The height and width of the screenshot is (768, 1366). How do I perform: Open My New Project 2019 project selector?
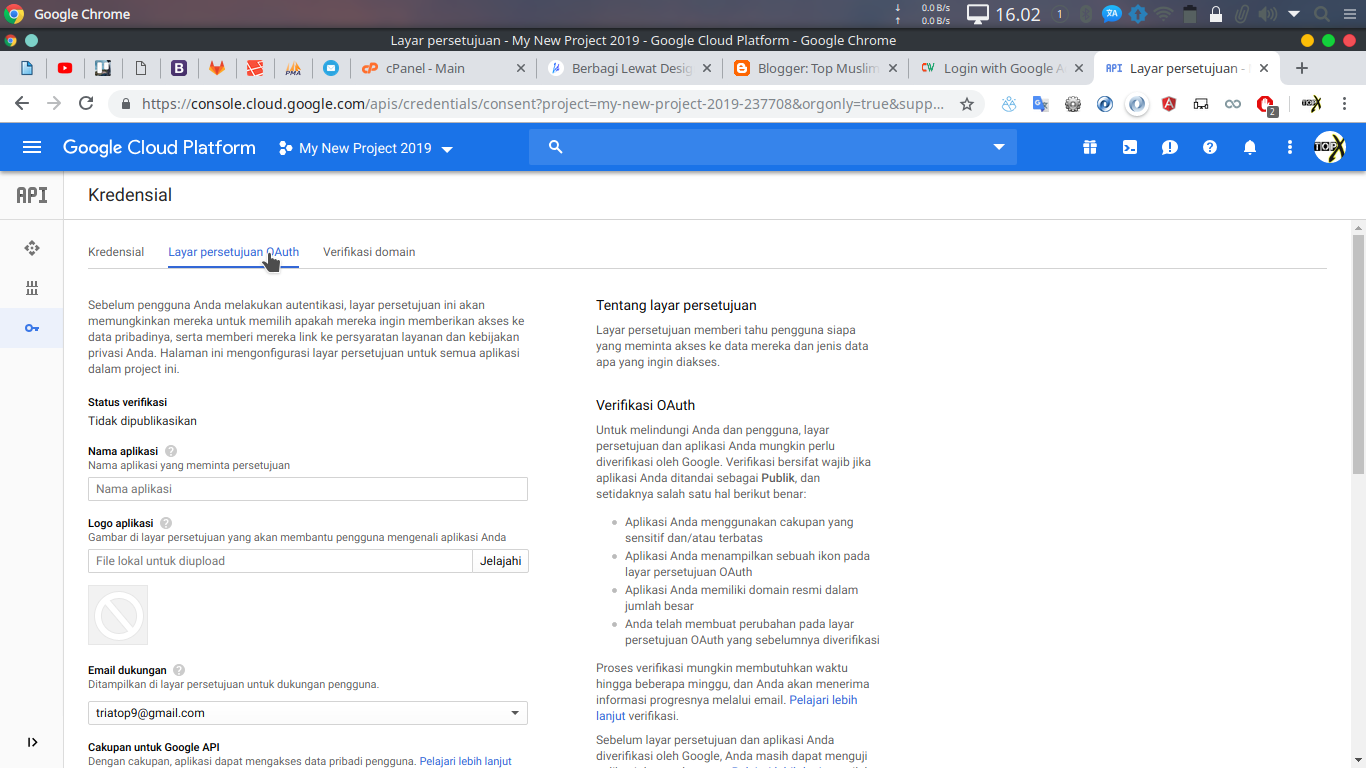366,148
